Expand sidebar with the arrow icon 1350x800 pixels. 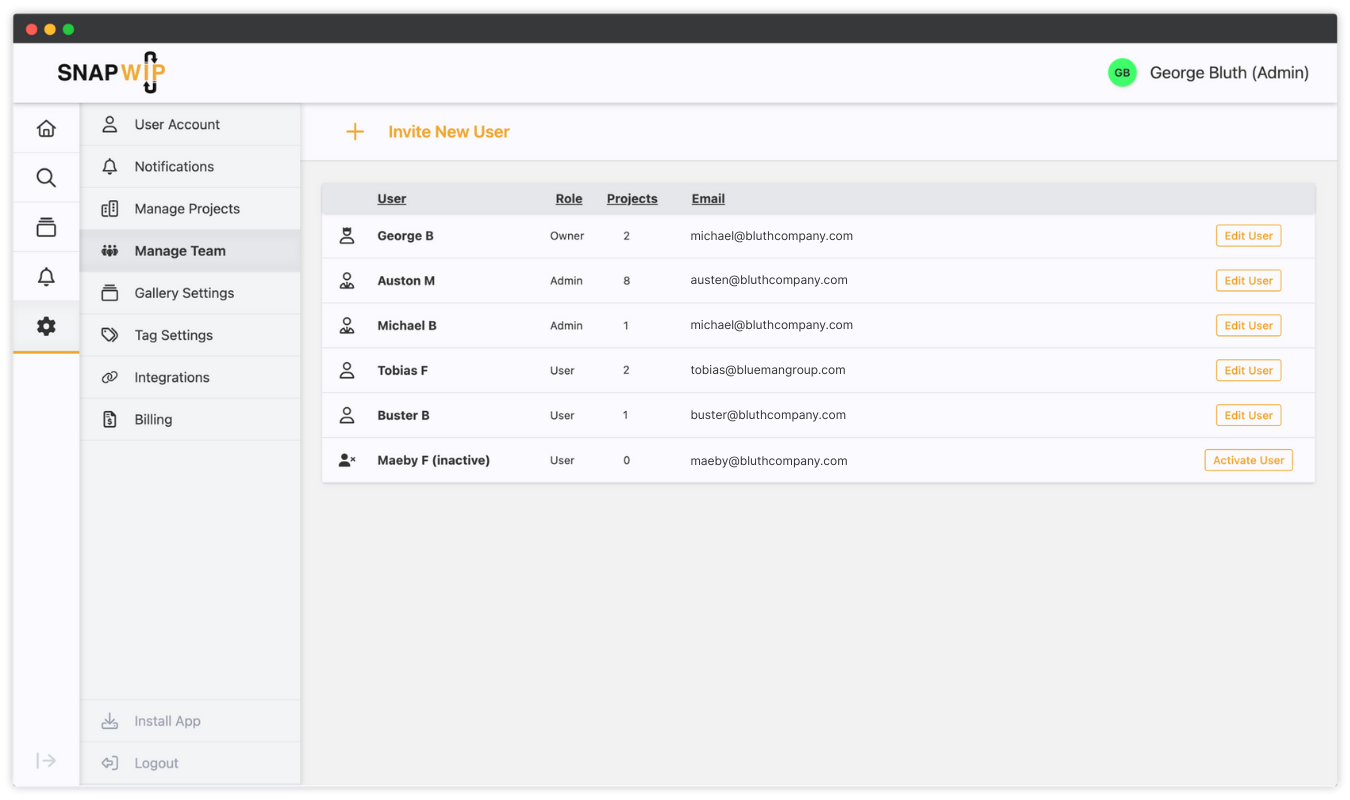point(46,761)
